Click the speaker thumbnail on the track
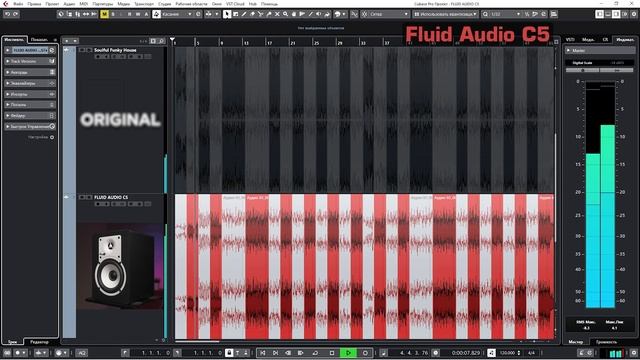Viewport: 640px width, 360px height. pos(120,266)
